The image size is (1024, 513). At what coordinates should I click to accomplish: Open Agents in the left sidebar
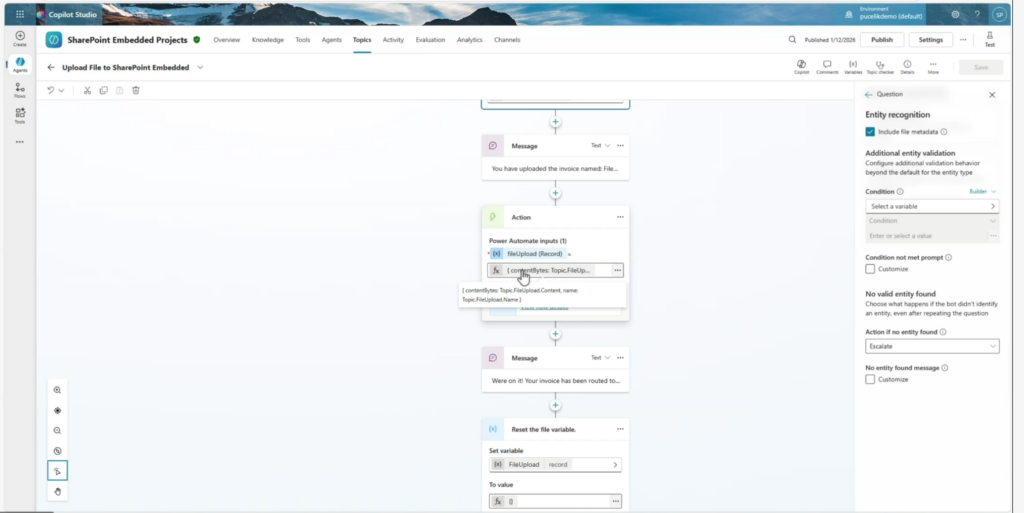[20, 64]
